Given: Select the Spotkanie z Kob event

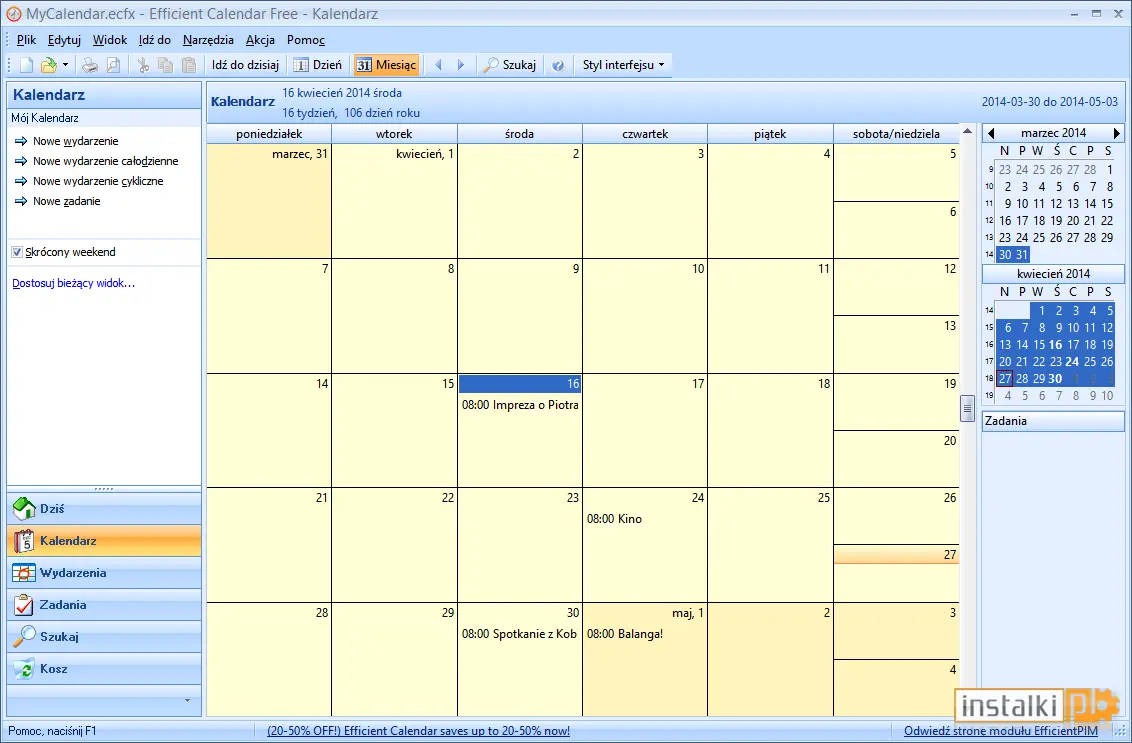Looking at the screenshot, I should pyautogui.click(x=520, y=634).
